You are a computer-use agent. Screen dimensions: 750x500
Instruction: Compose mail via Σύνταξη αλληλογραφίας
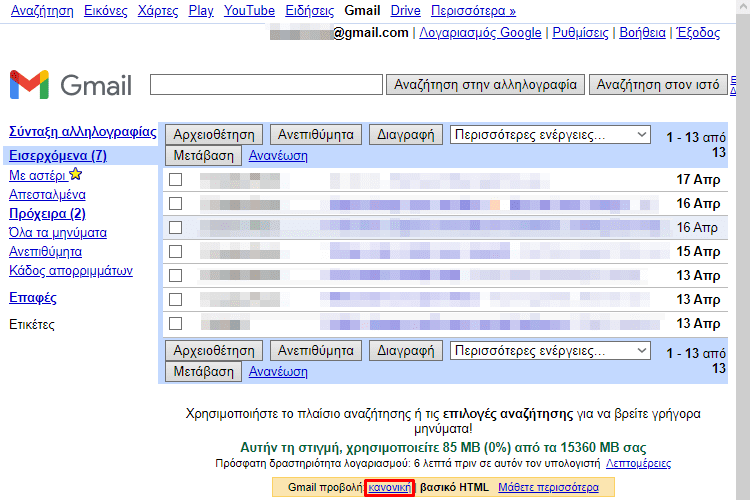(x=83, y=132)
